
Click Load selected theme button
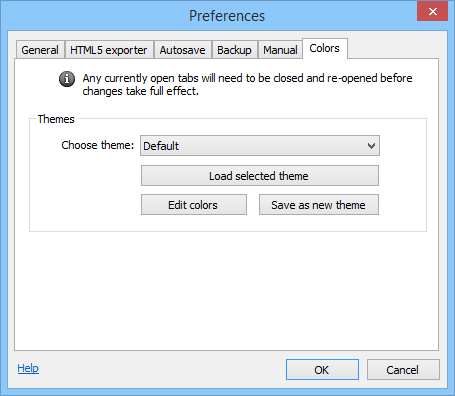[x=260, y=176]
